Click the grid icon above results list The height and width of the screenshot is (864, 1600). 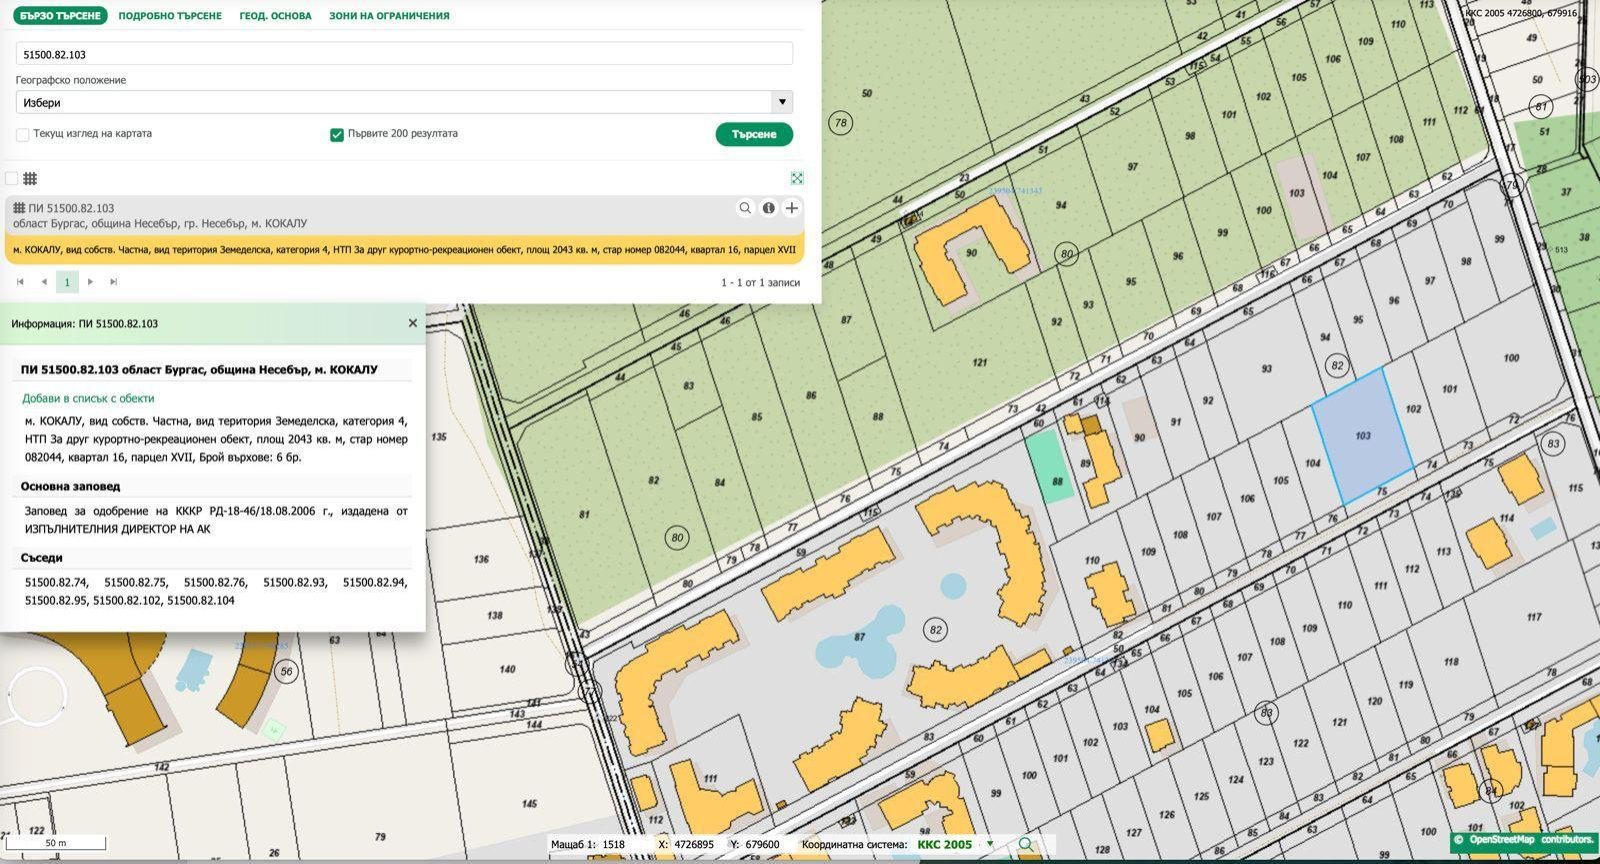coord(30,179)
